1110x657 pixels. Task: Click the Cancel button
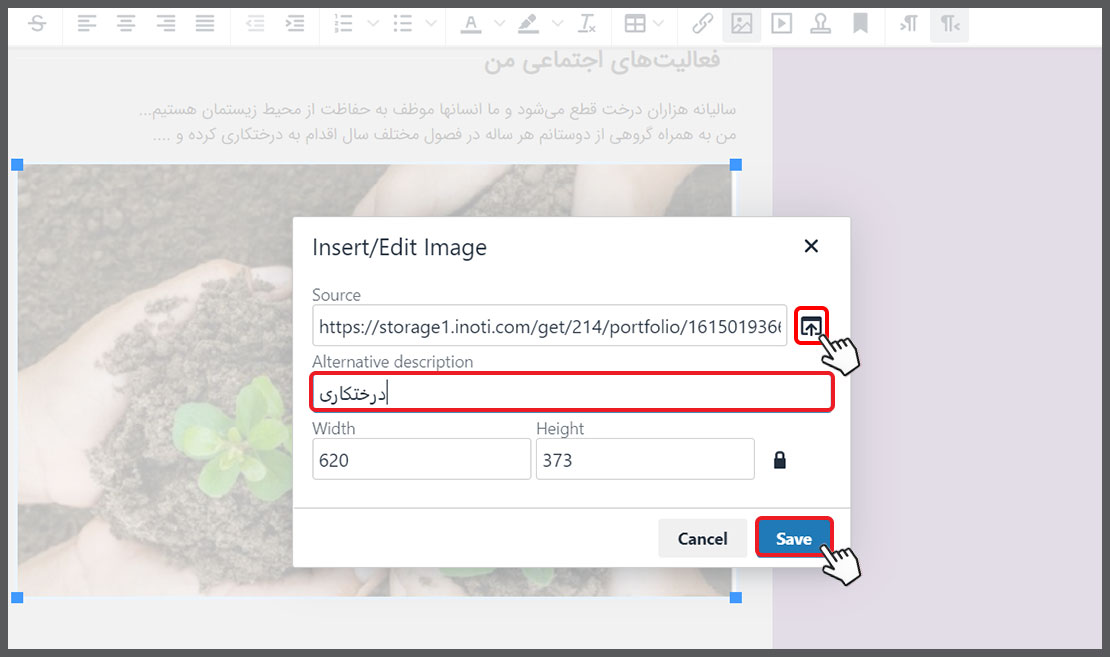tap(702, 538)
